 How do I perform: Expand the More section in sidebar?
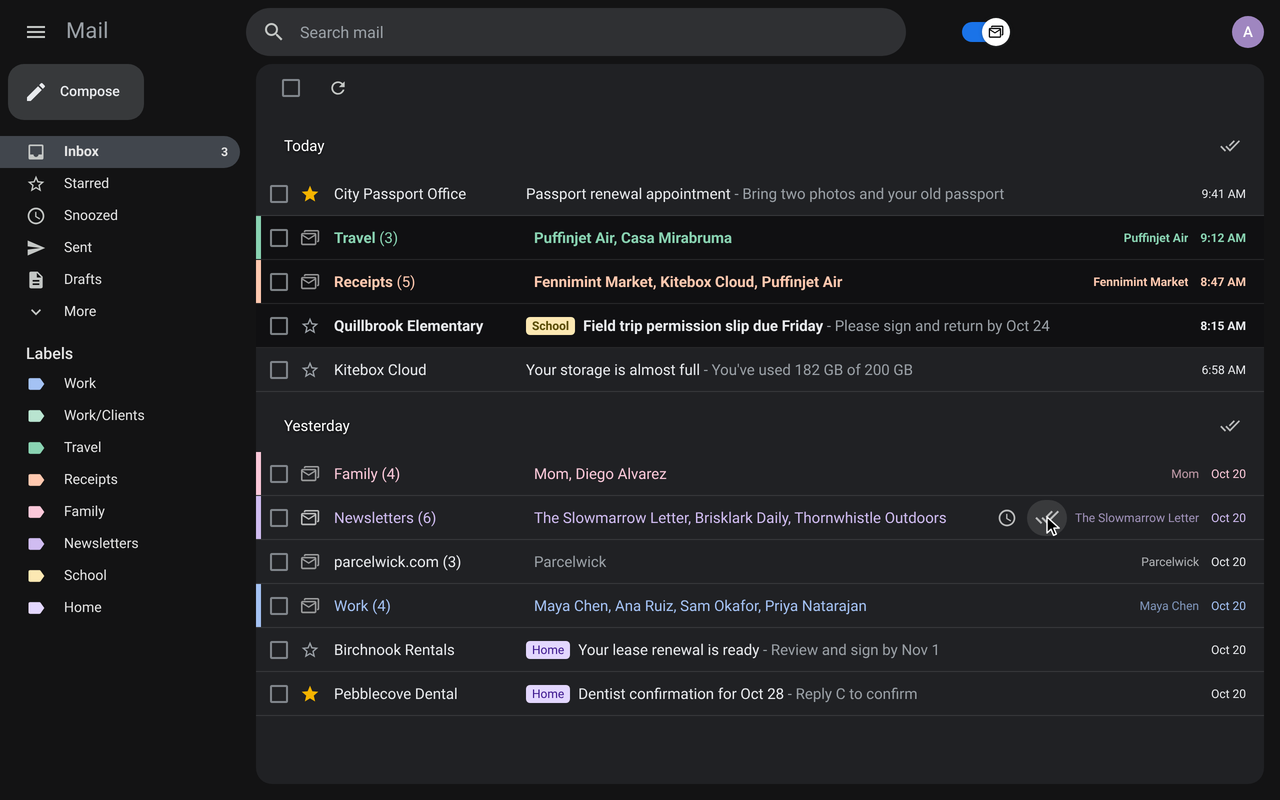(120, 312)
